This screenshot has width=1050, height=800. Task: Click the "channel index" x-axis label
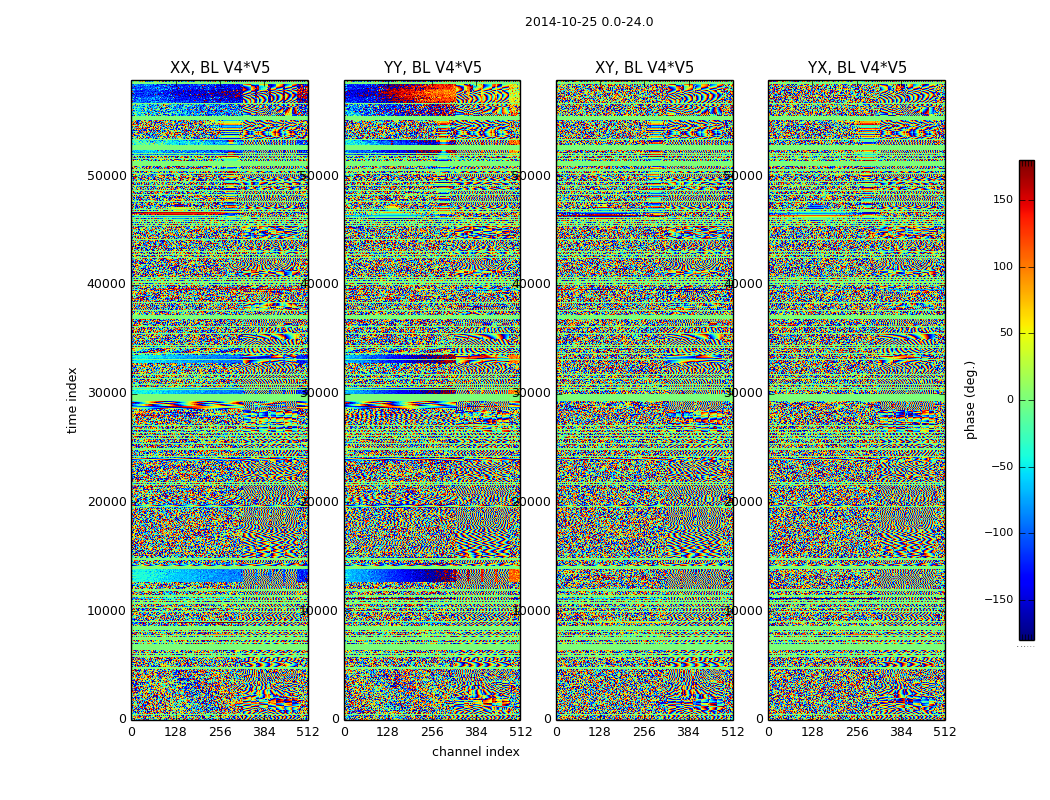click(x=476, y=752)
